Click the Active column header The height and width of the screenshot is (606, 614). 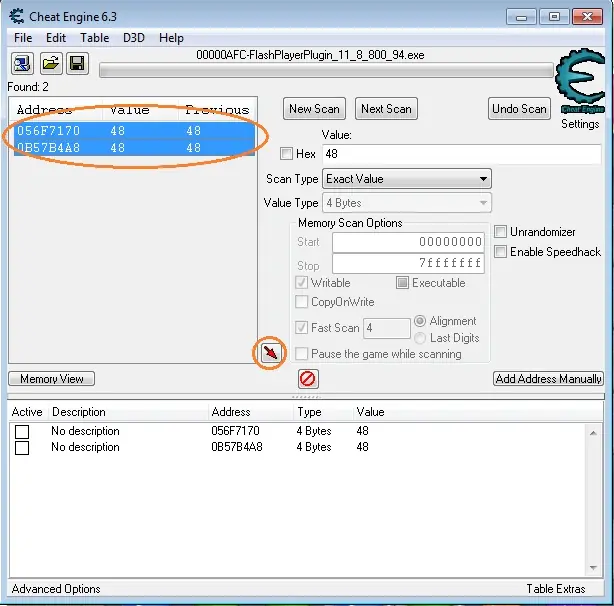27,412
